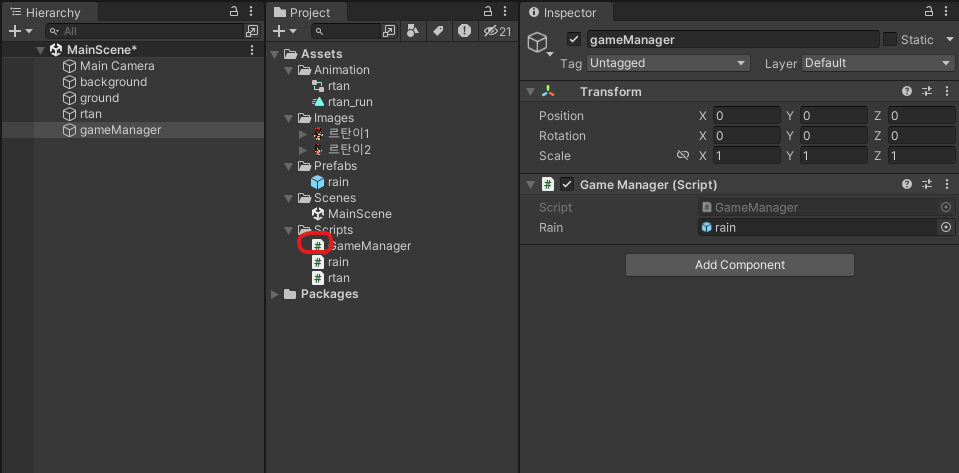Open search window icon in Project
This screenshot has height=473, width=959.
tap(389, 31)
